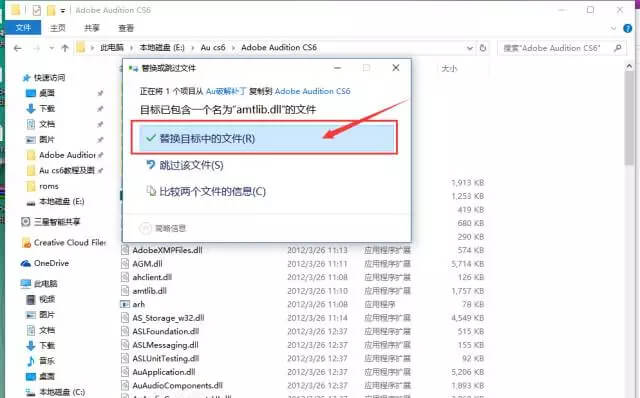Click the Adobe Audition CS6 destination link
The image size is (640, 398).
click(313, 91)
